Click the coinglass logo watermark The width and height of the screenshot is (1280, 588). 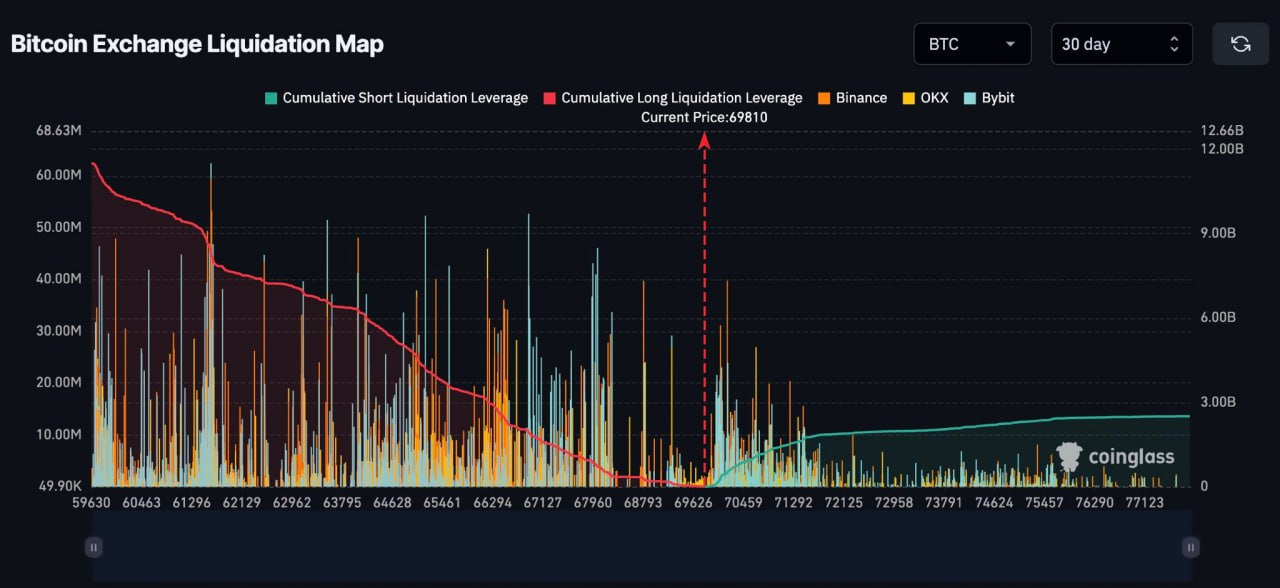[1116, 457]
